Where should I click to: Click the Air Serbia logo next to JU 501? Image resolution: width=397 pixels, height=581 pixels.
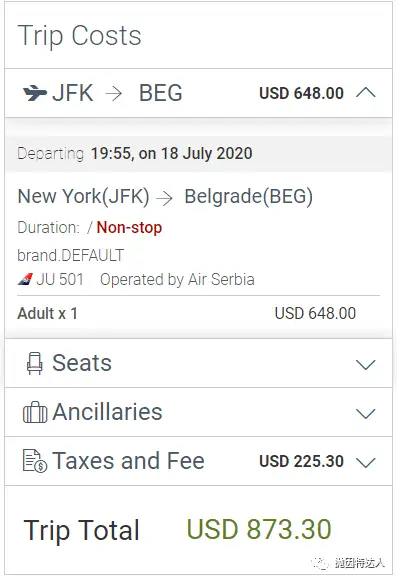[25, 279]
